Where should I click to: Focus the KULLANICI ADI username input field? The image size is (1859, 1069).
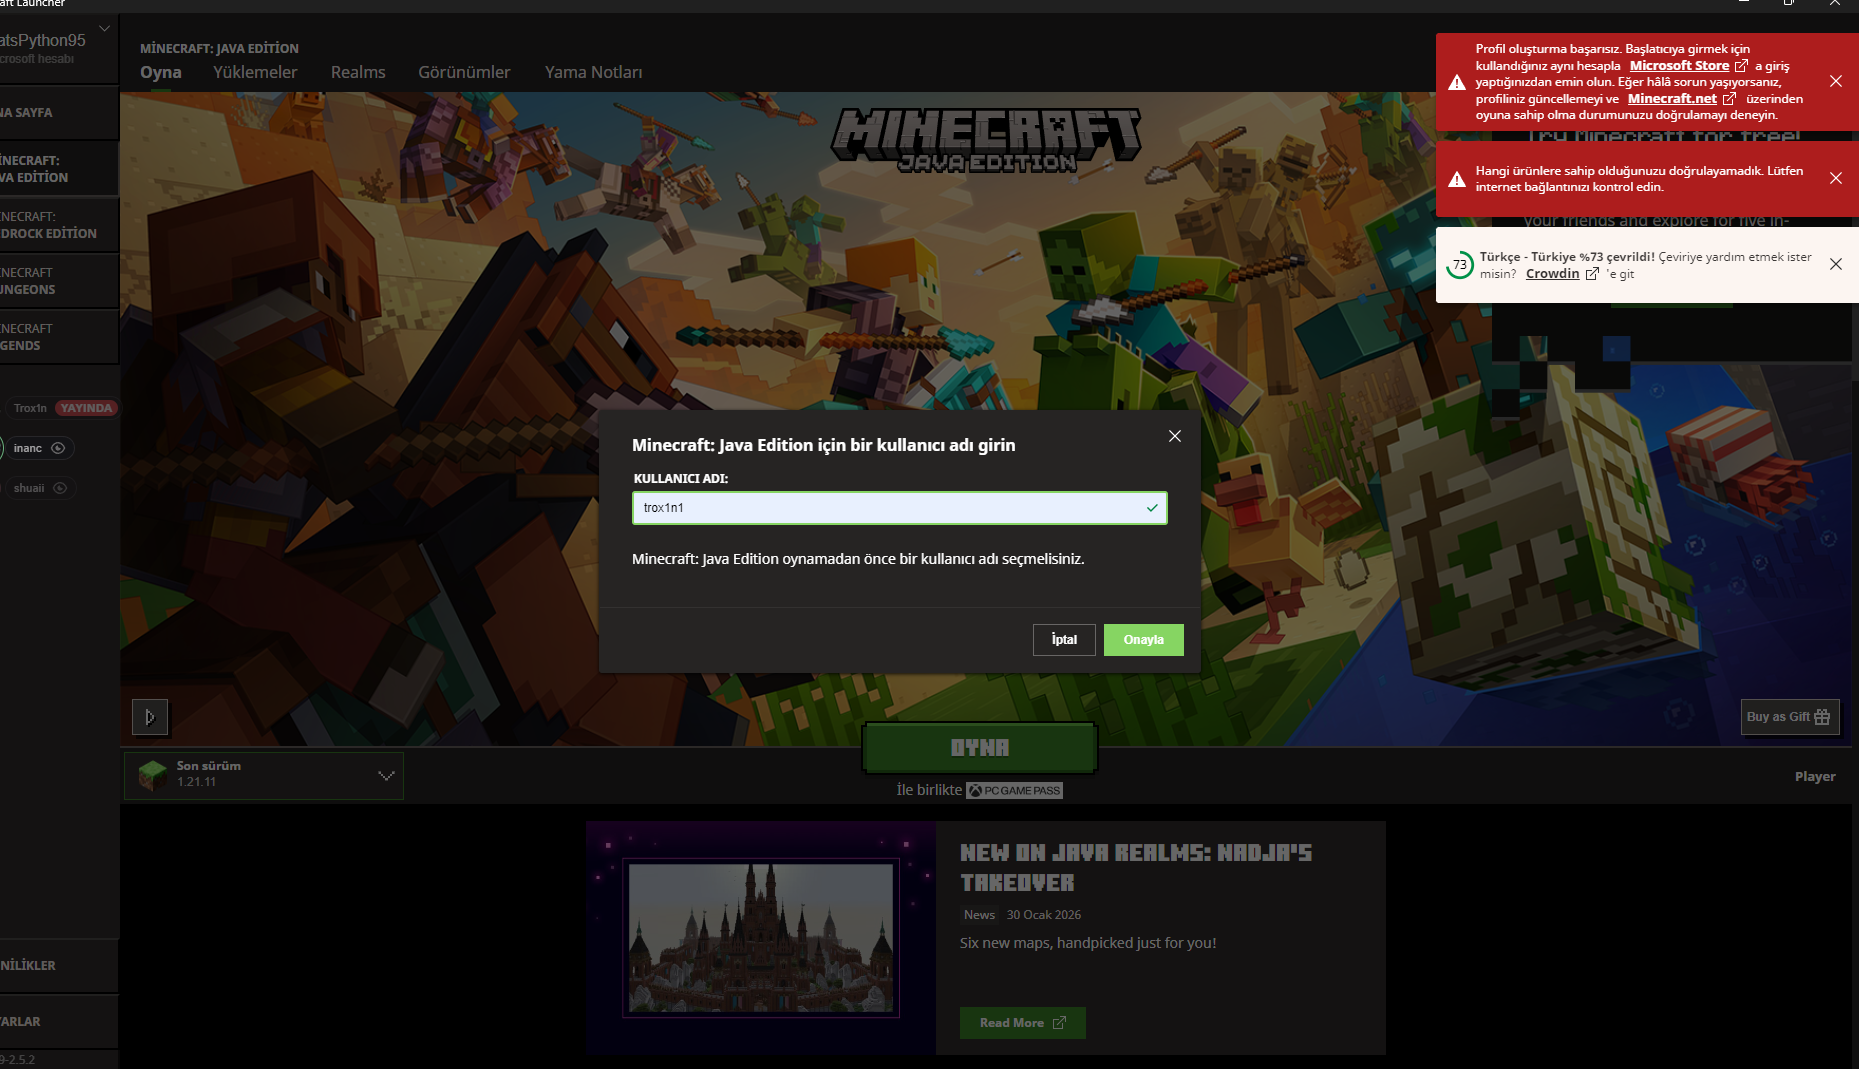[x=899, y=508]
